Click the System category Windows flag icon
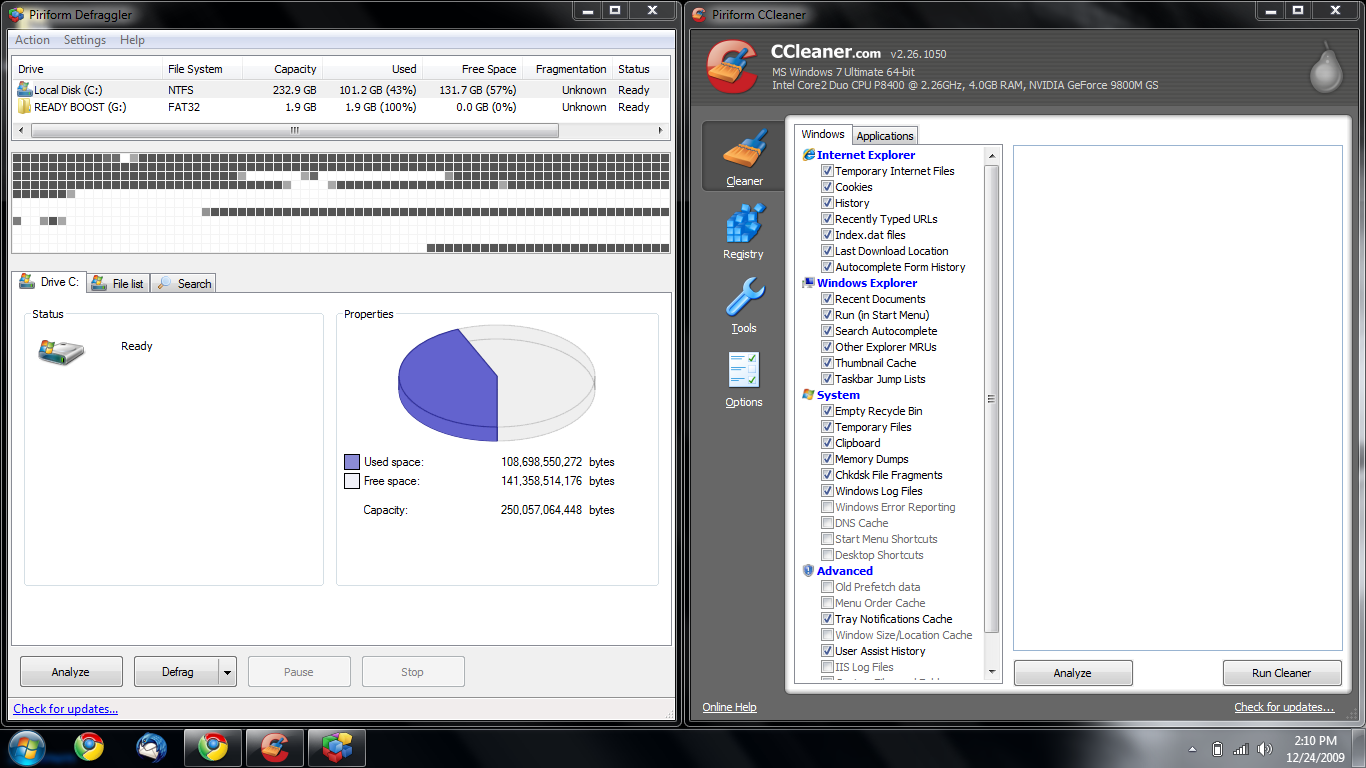 click(809, 395)
